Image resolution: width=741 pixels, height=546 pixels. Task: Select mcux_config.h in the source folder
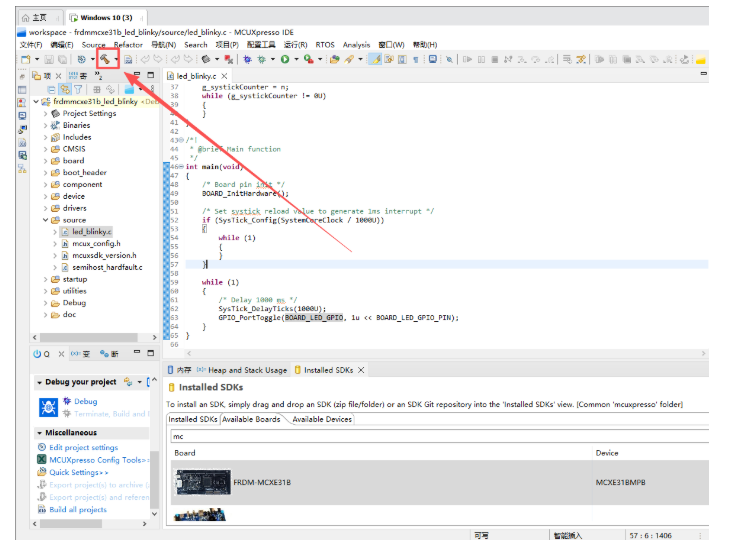pos(96,243)
